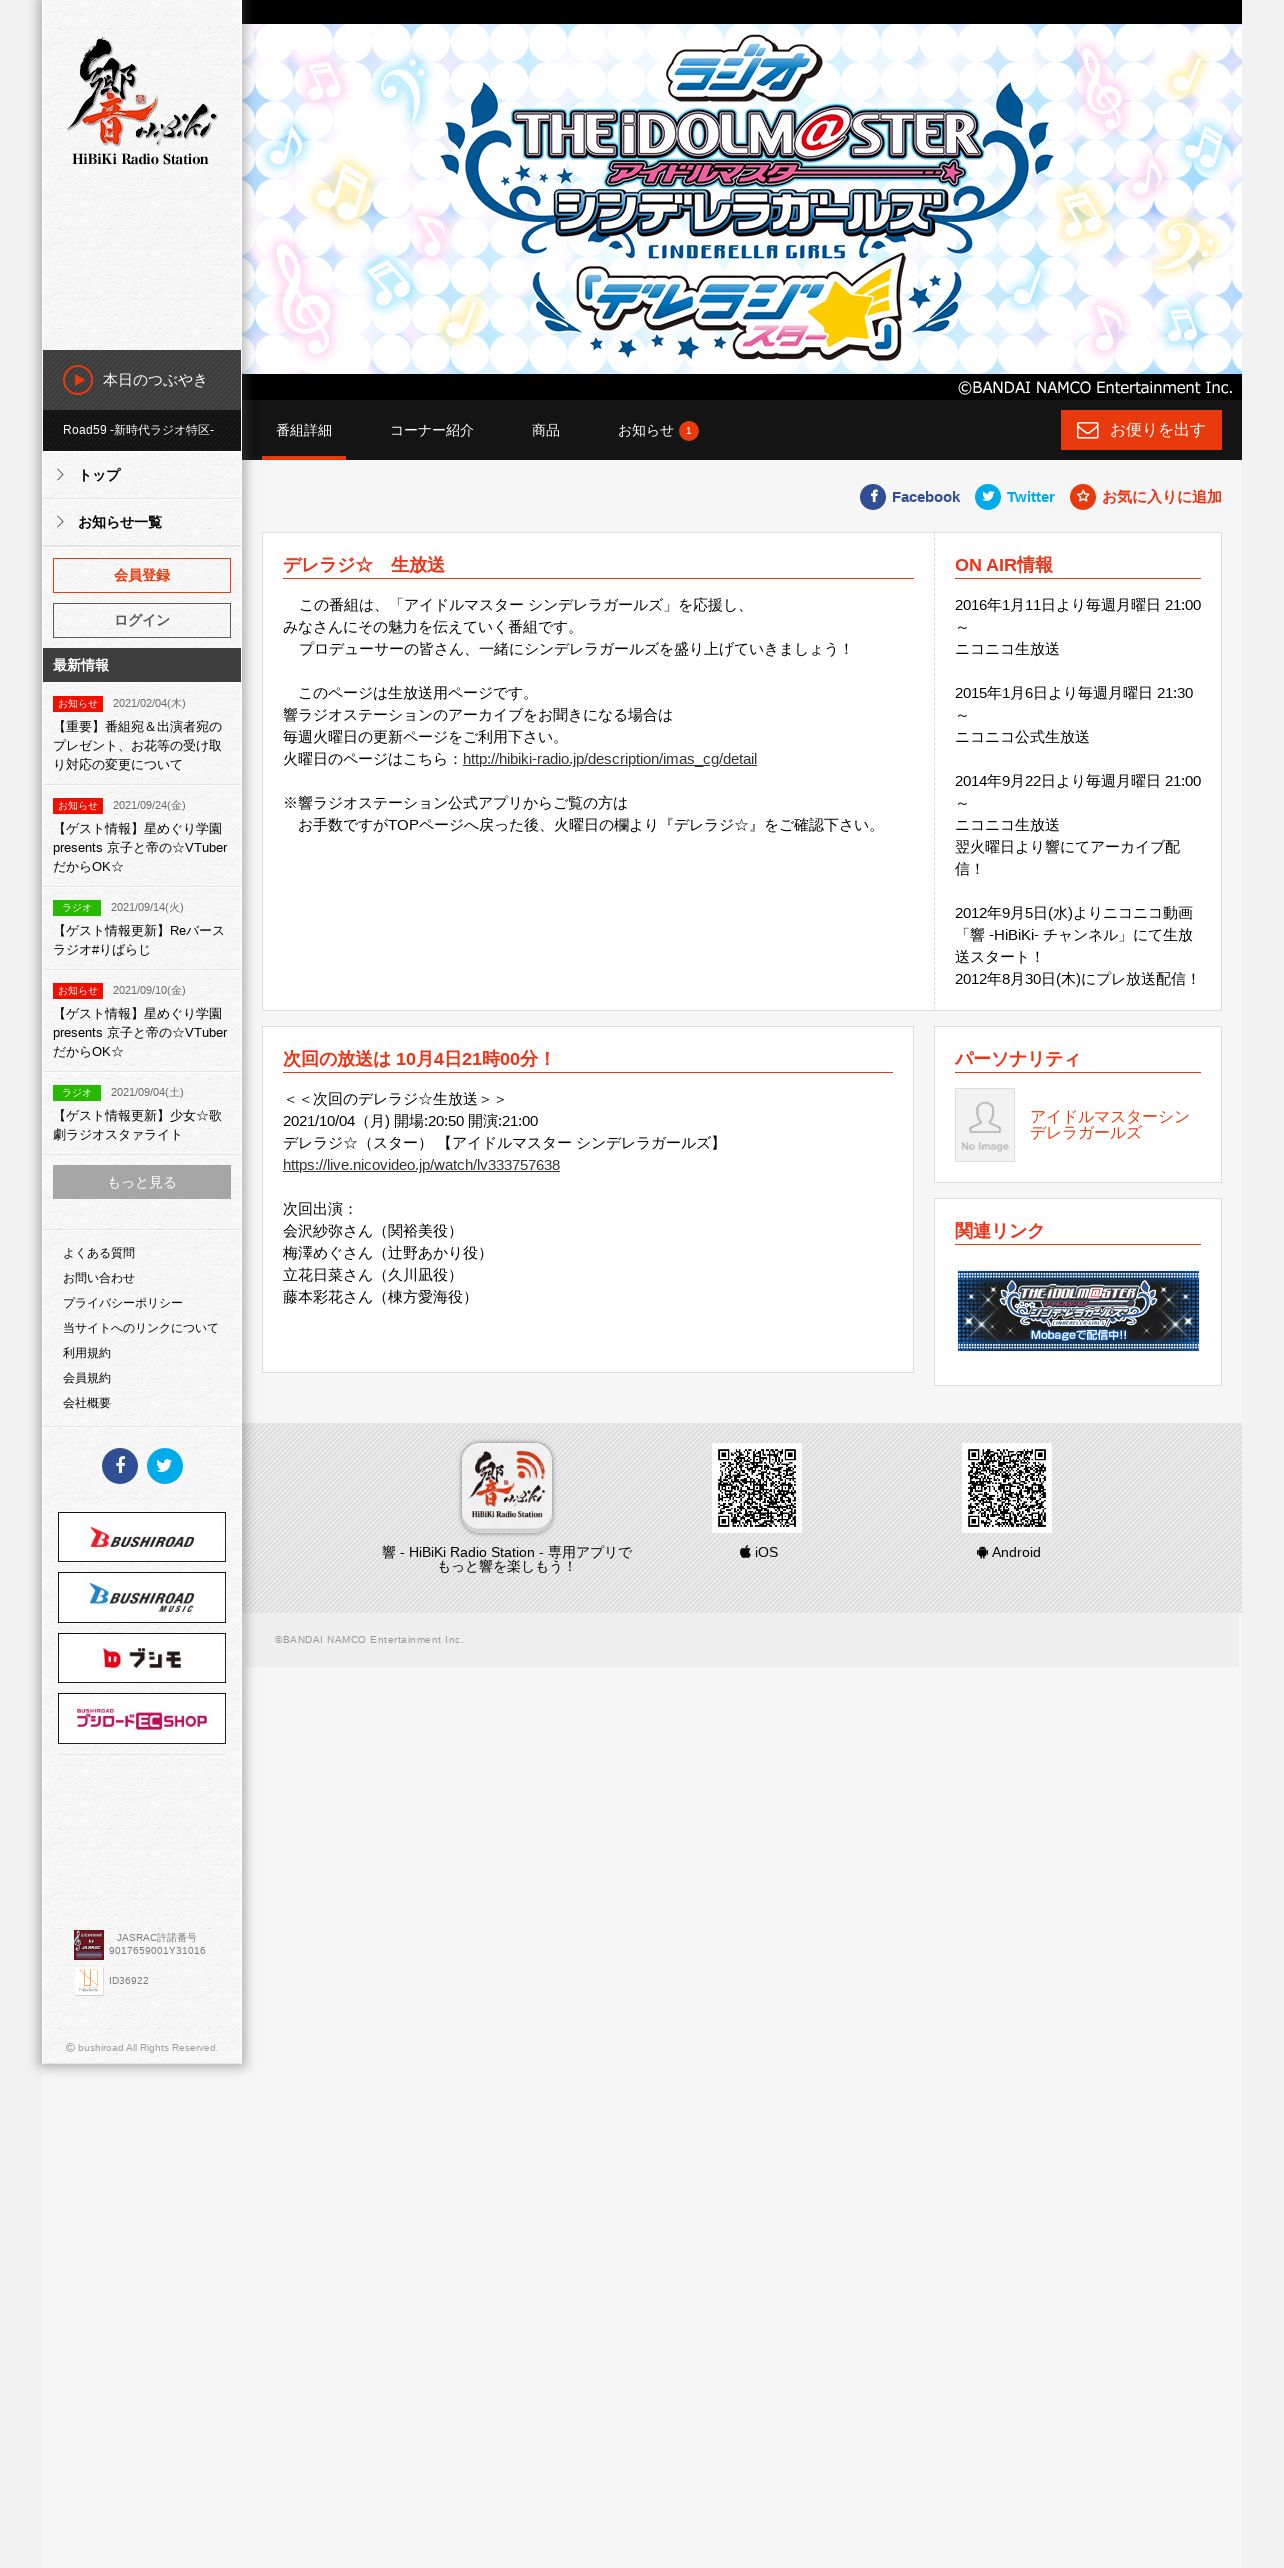Click the お便りを出す mail button

pos(1141,430)
